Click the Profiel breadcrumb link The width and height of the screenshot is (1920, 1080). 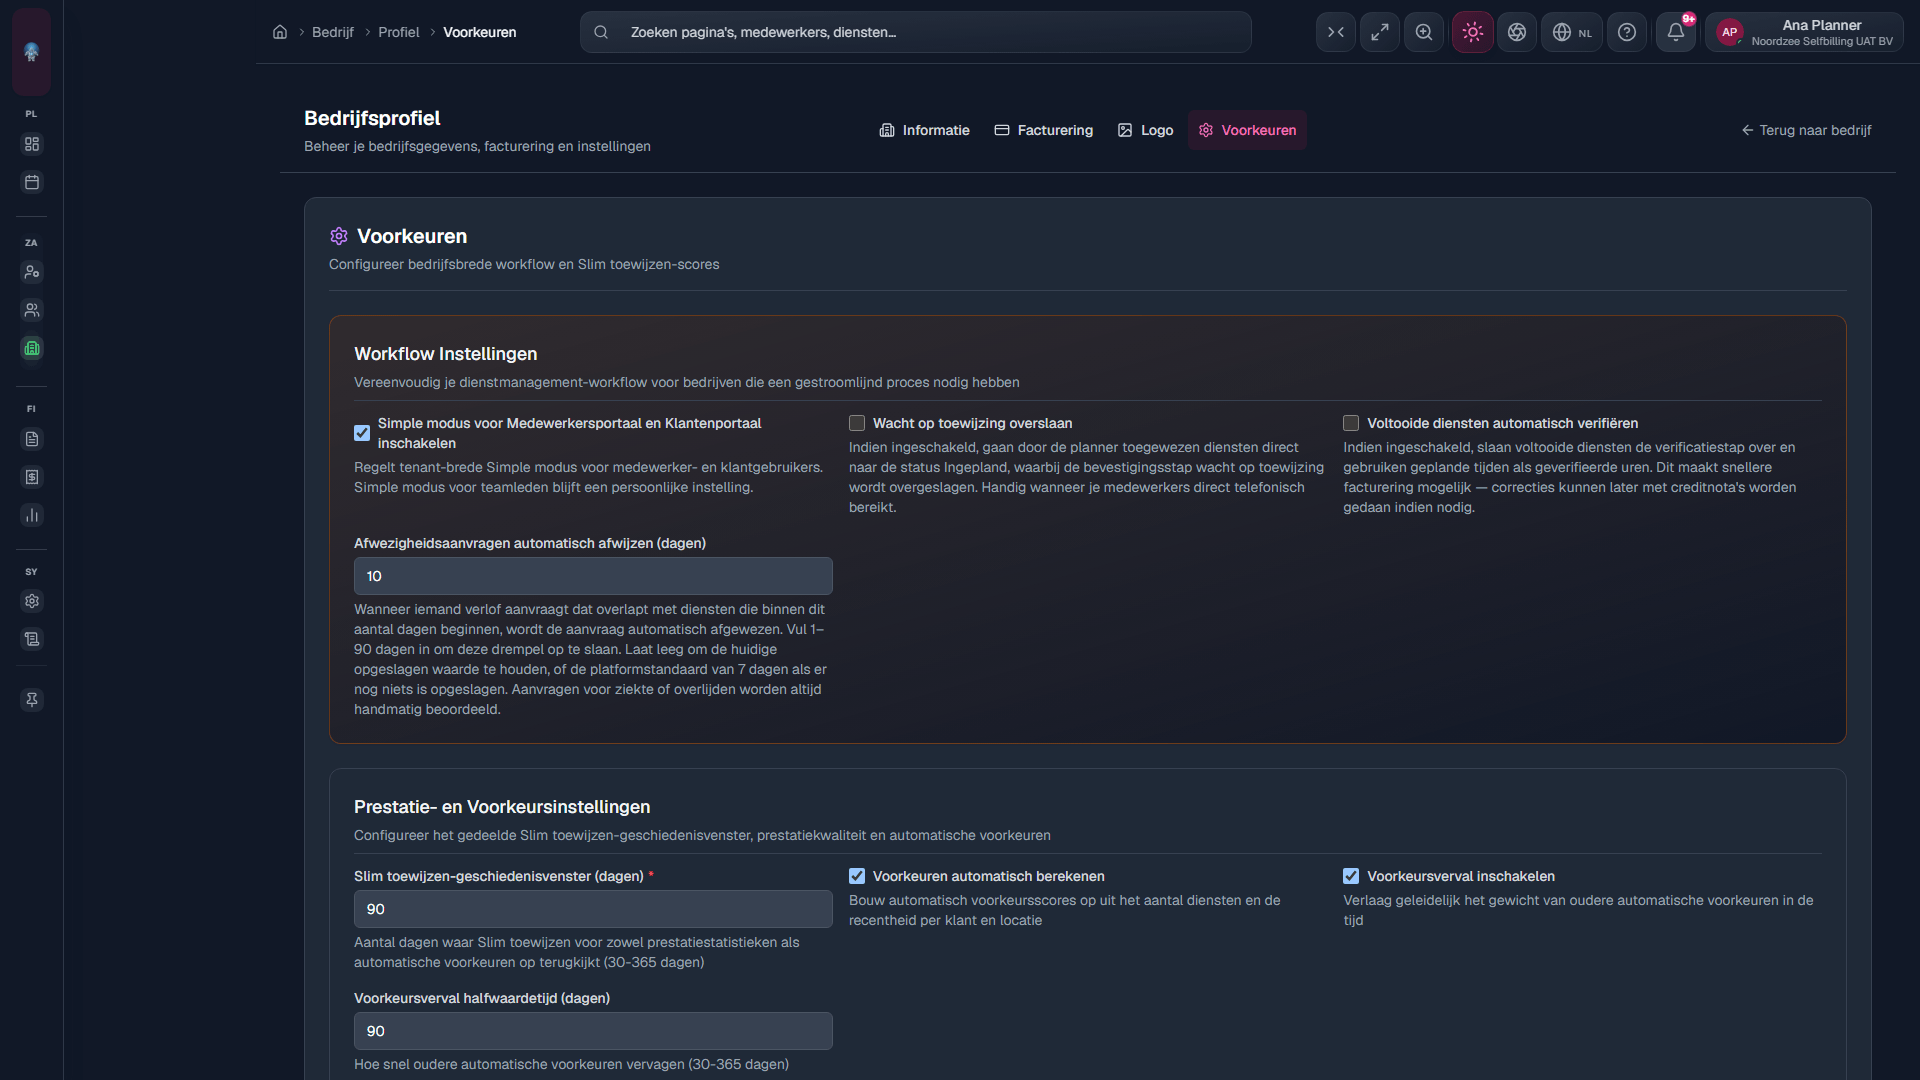(x=399, y=32)
